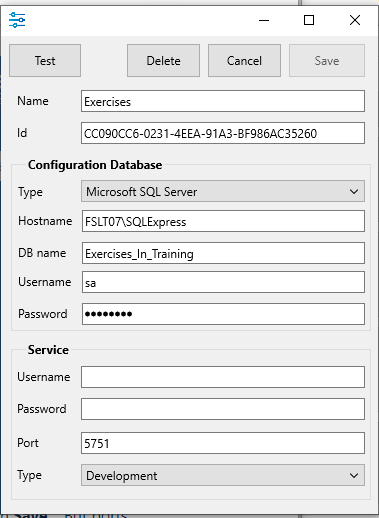Viewport: 379px width, 518px height.
Task: Open the Microsoft SQL Server type dropdown
Action: point(223,191)
